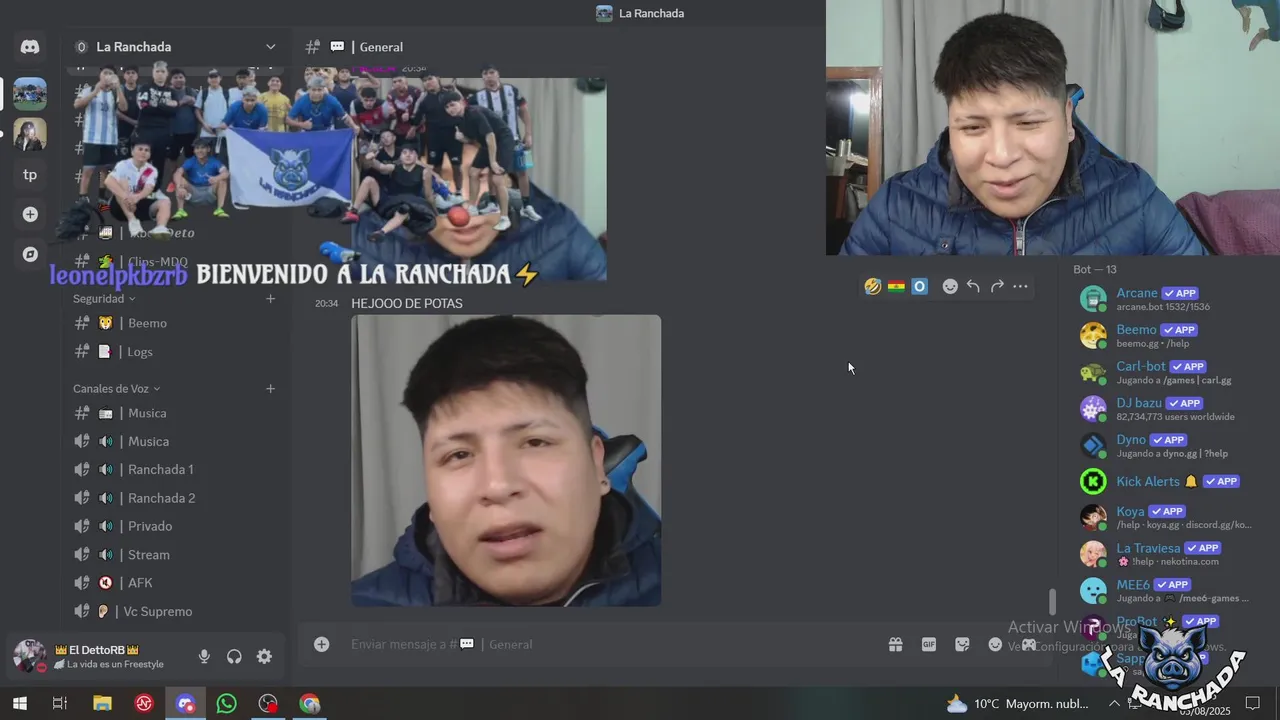React with blue O emoji
This screenshot has width=1280, height=720.
pyautogui.click(x=919, y=287)
